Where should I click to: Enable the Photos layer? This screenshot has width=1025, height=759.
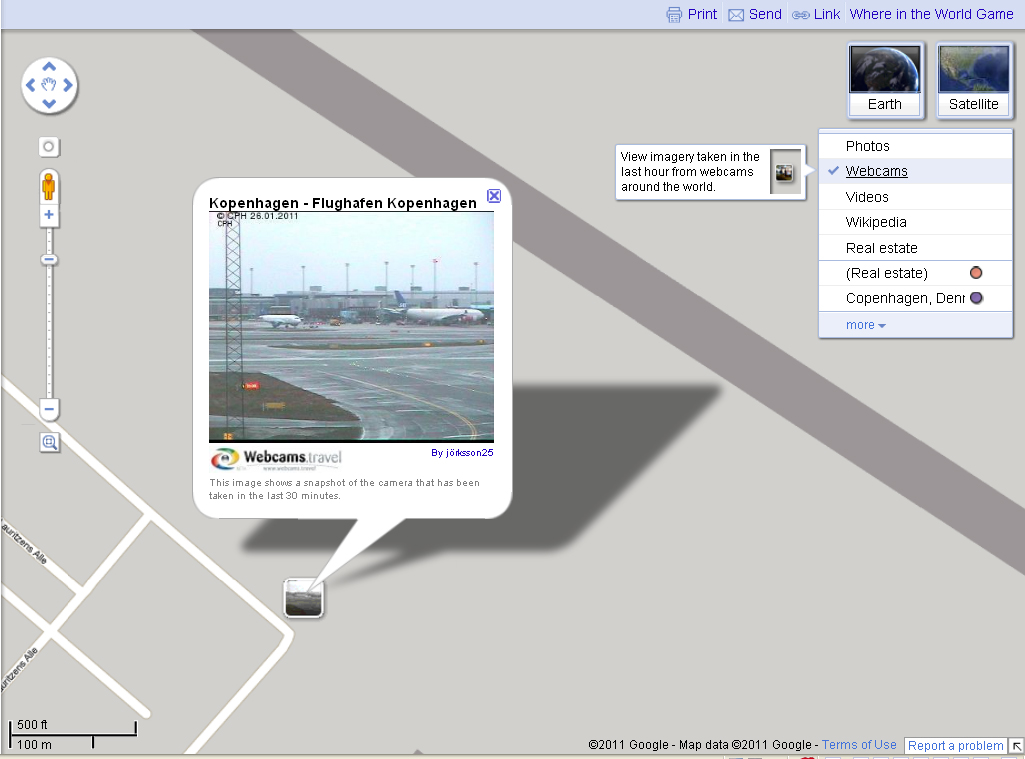tap(867, 146)
